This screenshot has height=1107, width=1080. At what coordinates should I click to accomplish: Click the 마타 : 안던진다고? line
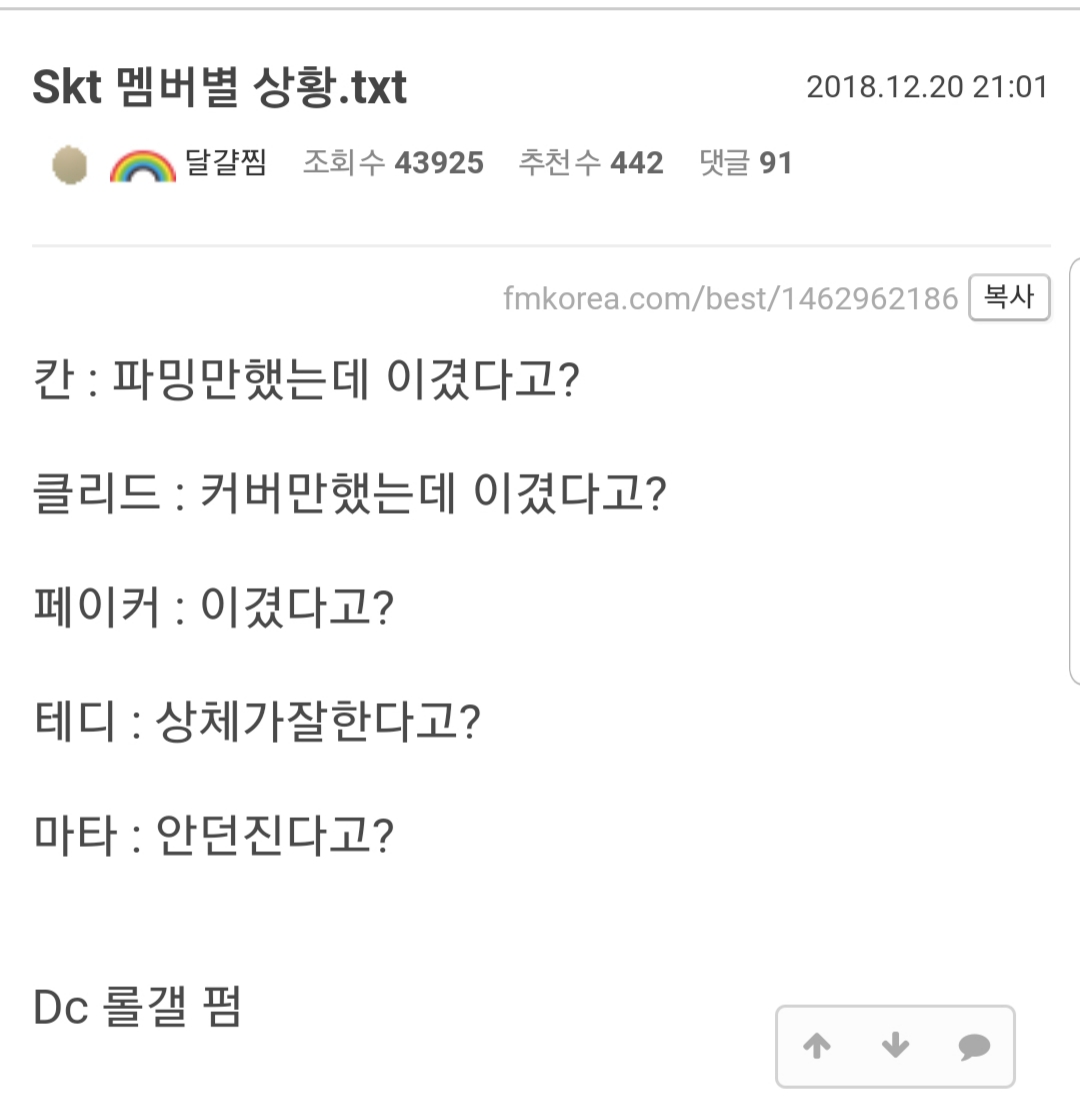214,834
